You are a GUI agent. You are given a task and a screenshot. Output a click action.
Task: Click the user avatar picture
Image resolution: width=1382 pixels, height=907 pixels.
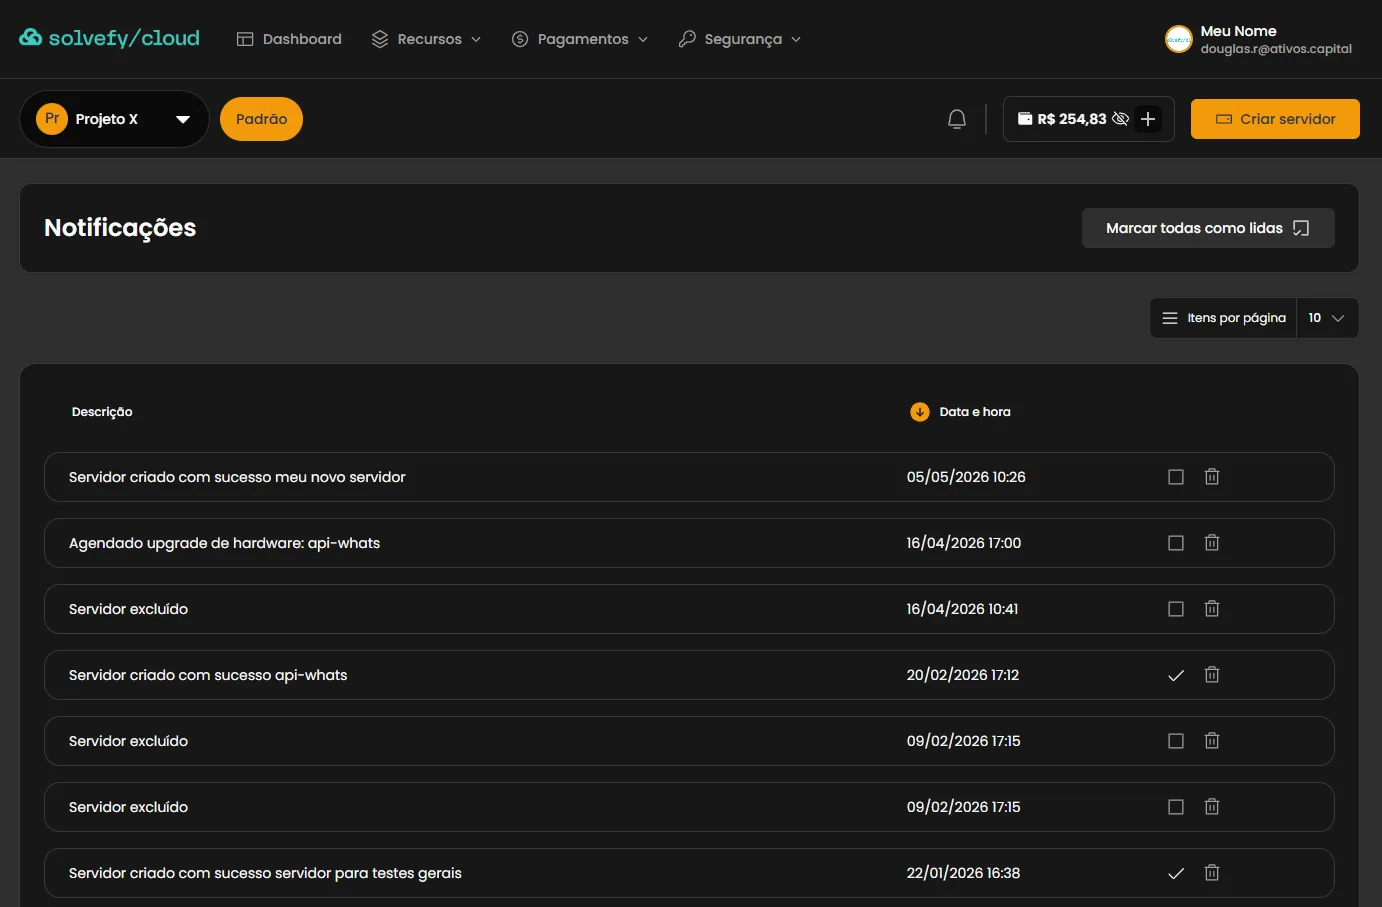point(1179,39)
